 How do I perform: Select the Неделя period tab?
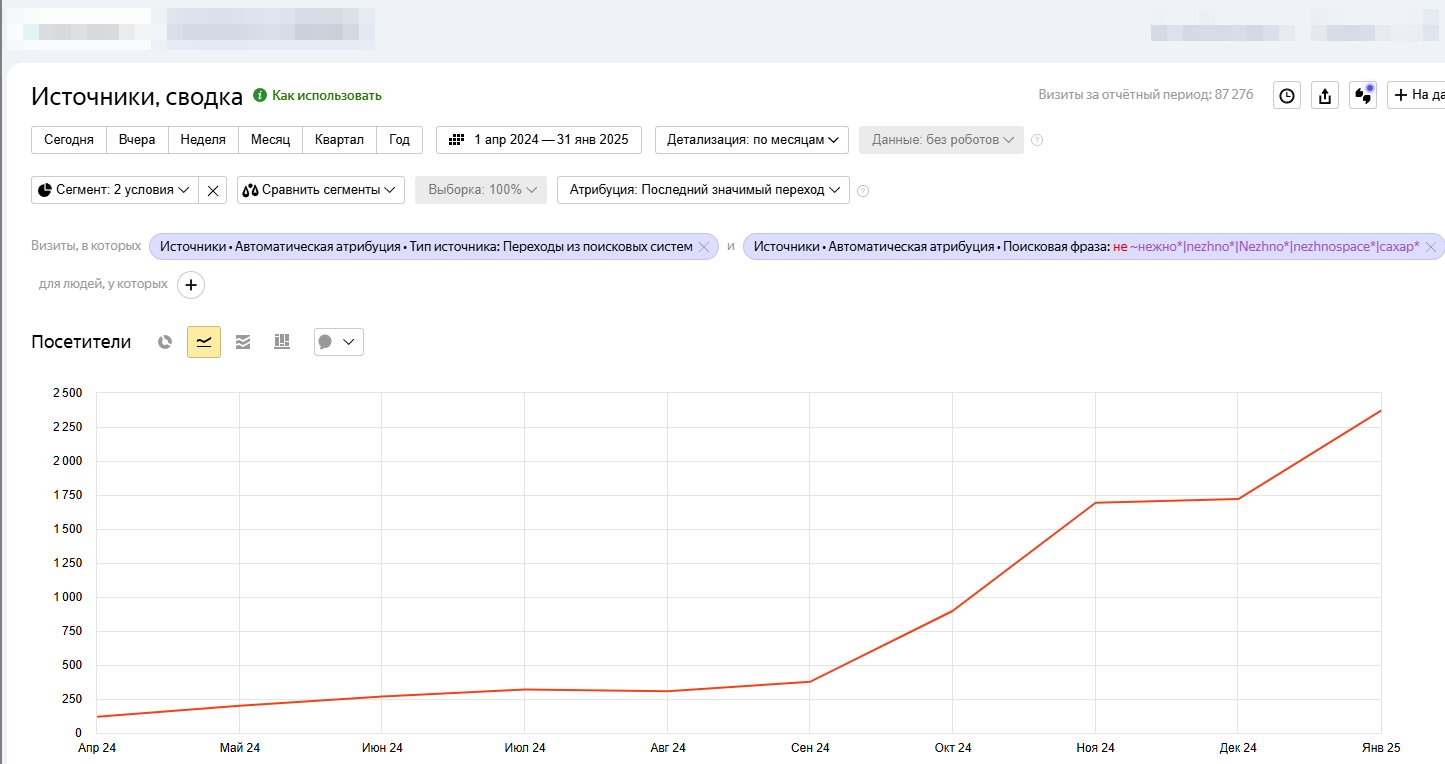[x=203, y=140]
